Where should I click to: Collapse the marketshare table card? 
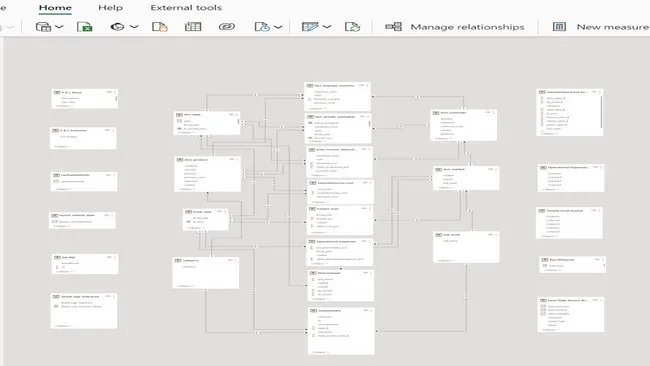322,352
